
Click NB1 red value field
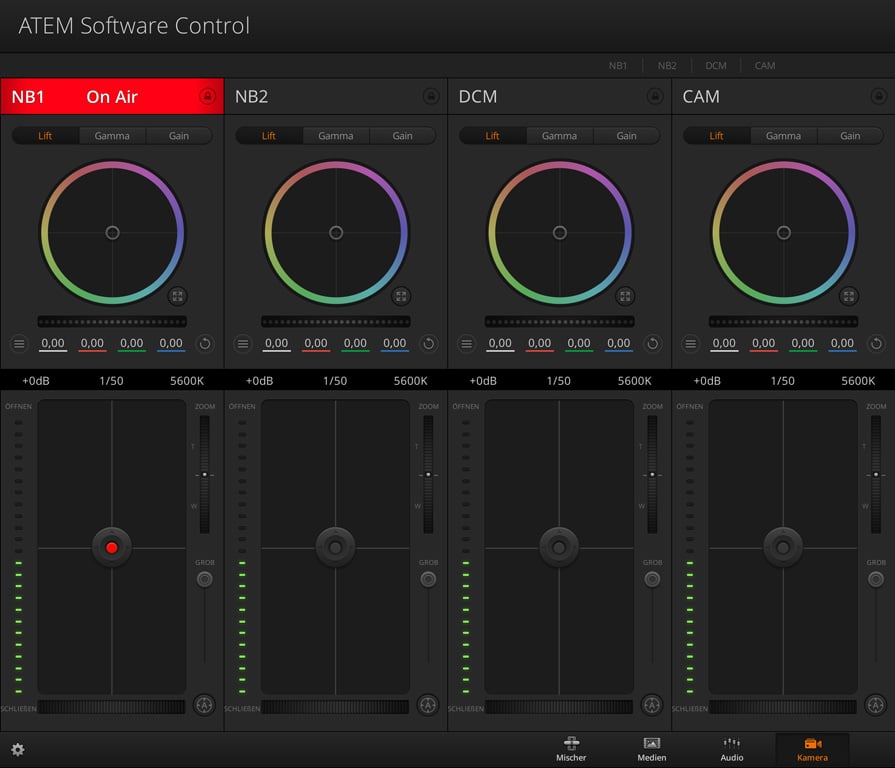tap(92, 343)
